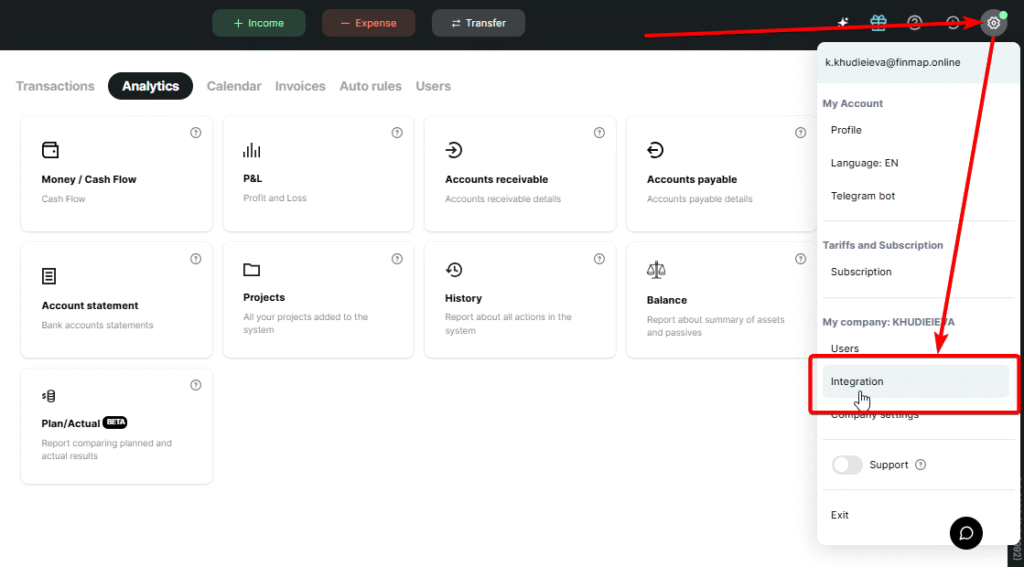Click the sparkle AI icon
Viewport: 1024px width, 567px height.
coord(844,23)
